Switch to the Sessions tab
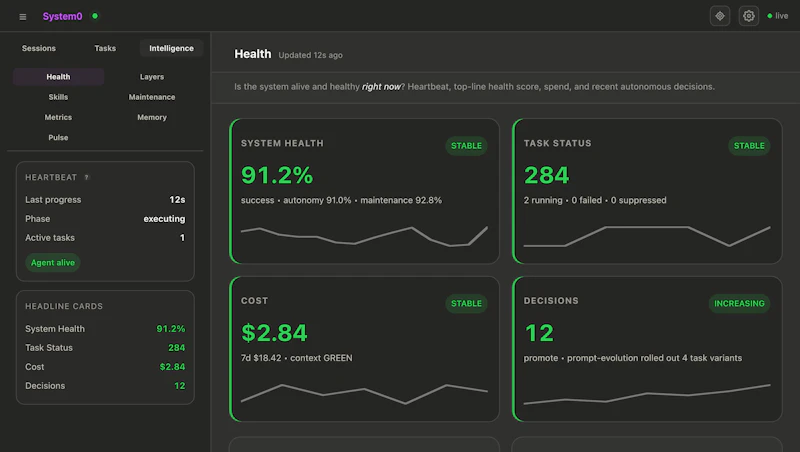 coord(39,48)
